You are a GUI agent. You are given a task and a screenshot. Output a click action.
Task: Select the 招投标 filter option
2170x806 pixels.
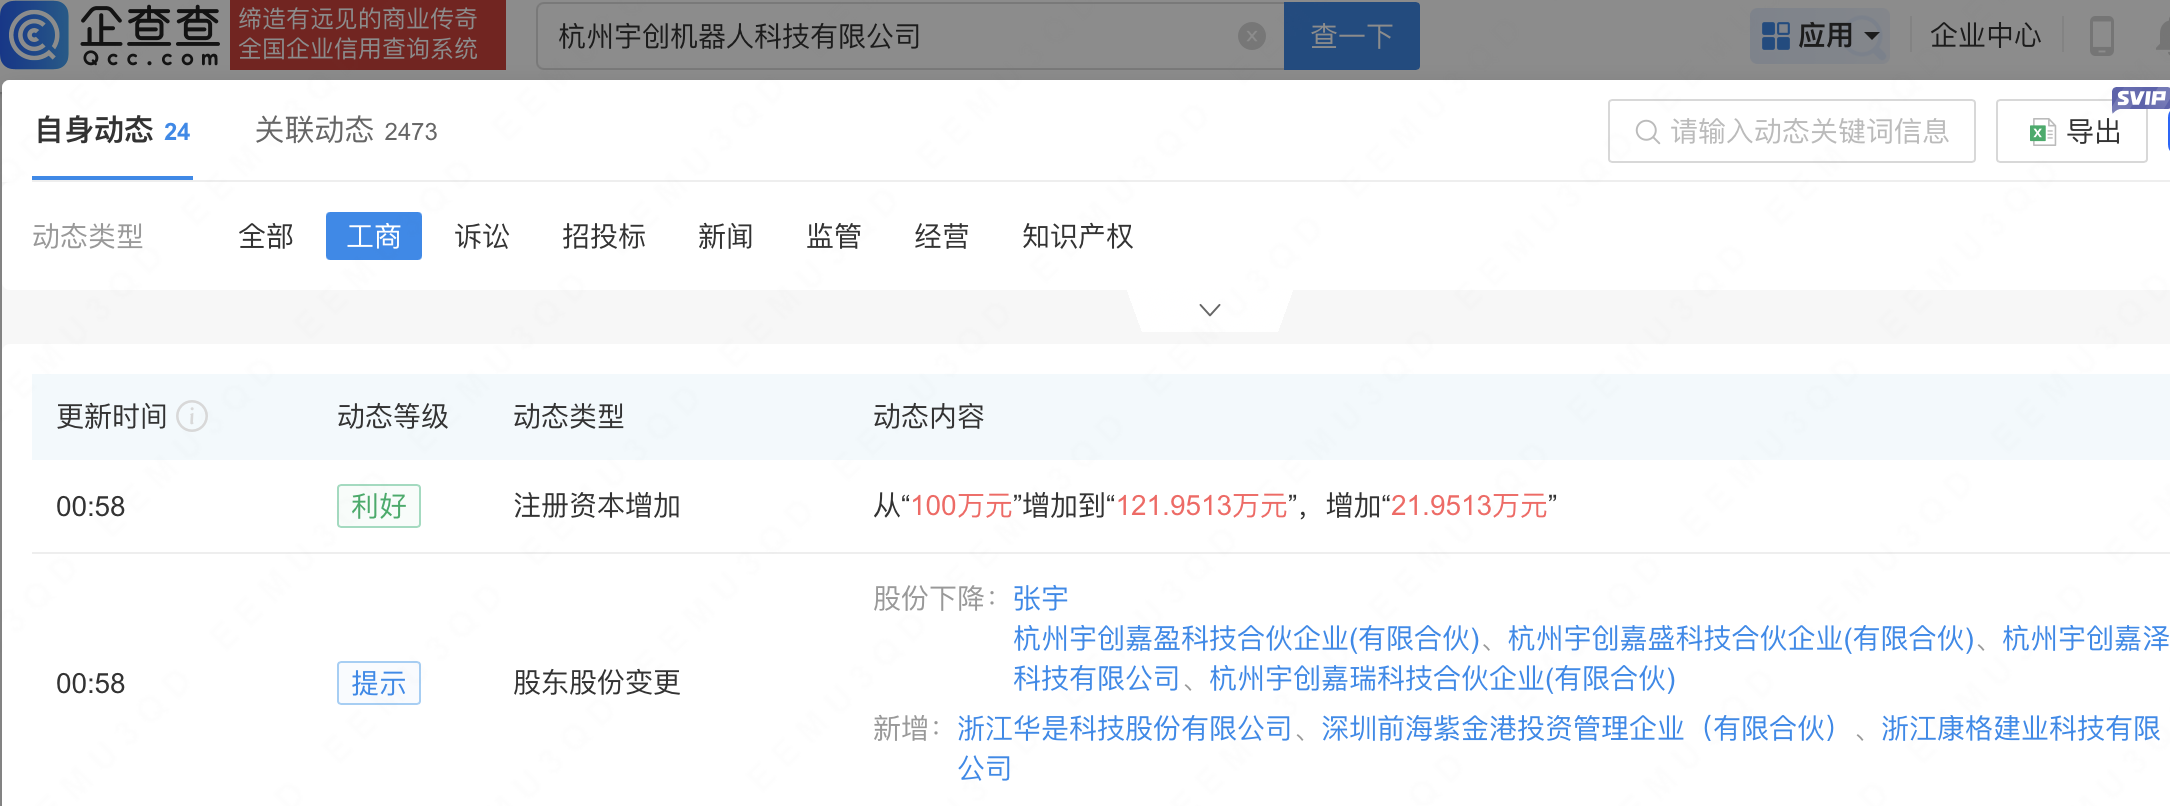coord(603,237)
